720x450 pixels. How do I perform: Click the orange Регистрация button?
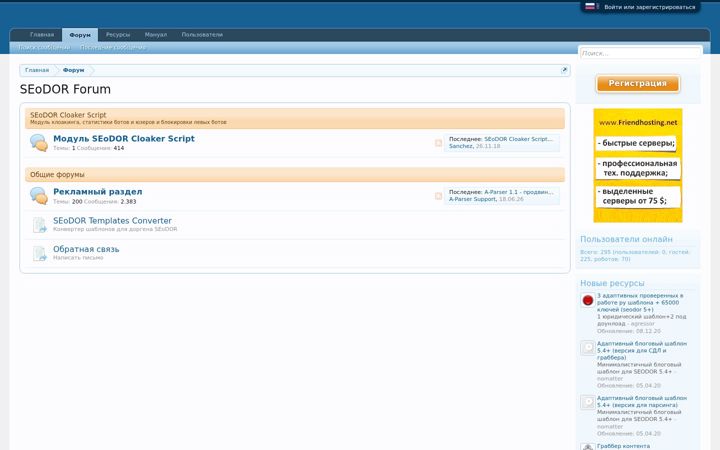coord(637,84)
